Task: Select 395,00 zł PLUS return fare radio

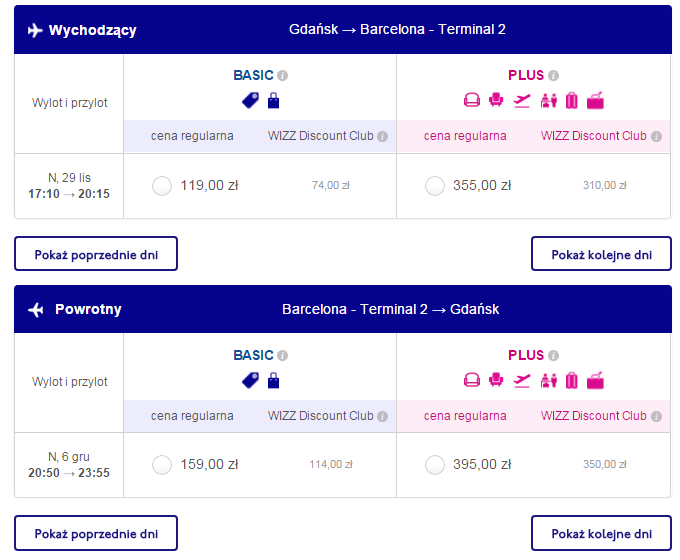Action: point(435,465)
